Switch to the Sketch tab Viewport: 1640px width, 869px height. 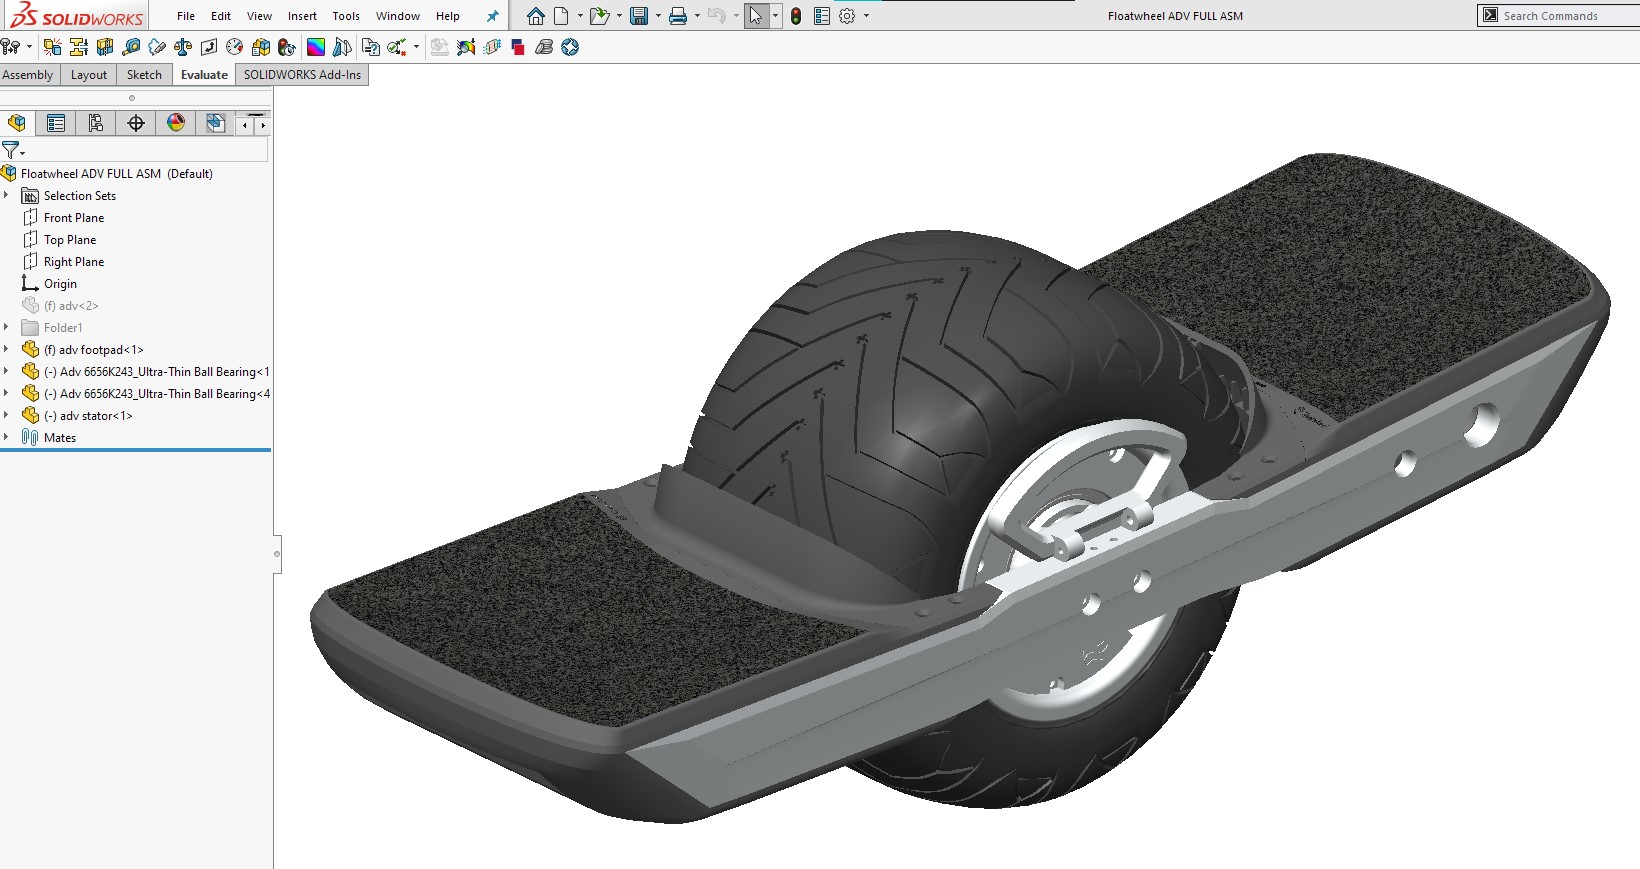(x=144, y=75)
